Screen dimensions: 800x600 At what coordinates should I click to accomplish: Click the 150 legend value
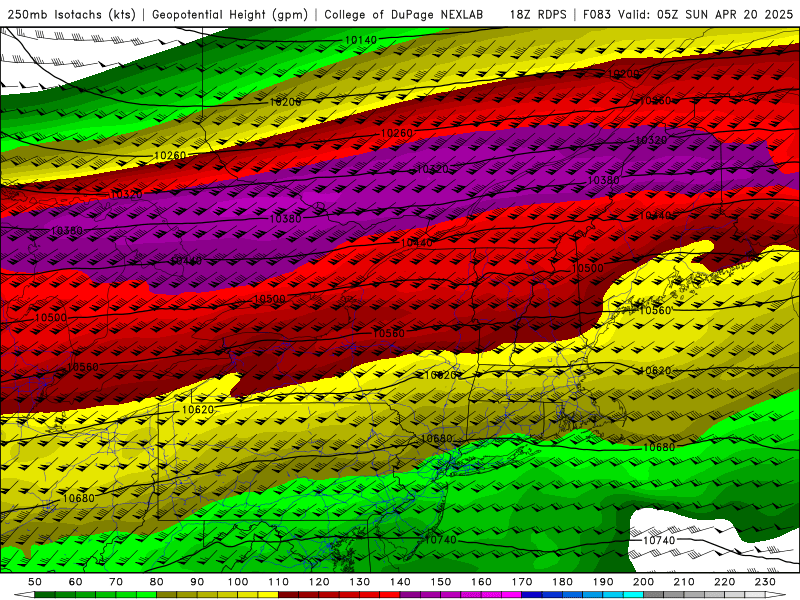pos(441,582)
